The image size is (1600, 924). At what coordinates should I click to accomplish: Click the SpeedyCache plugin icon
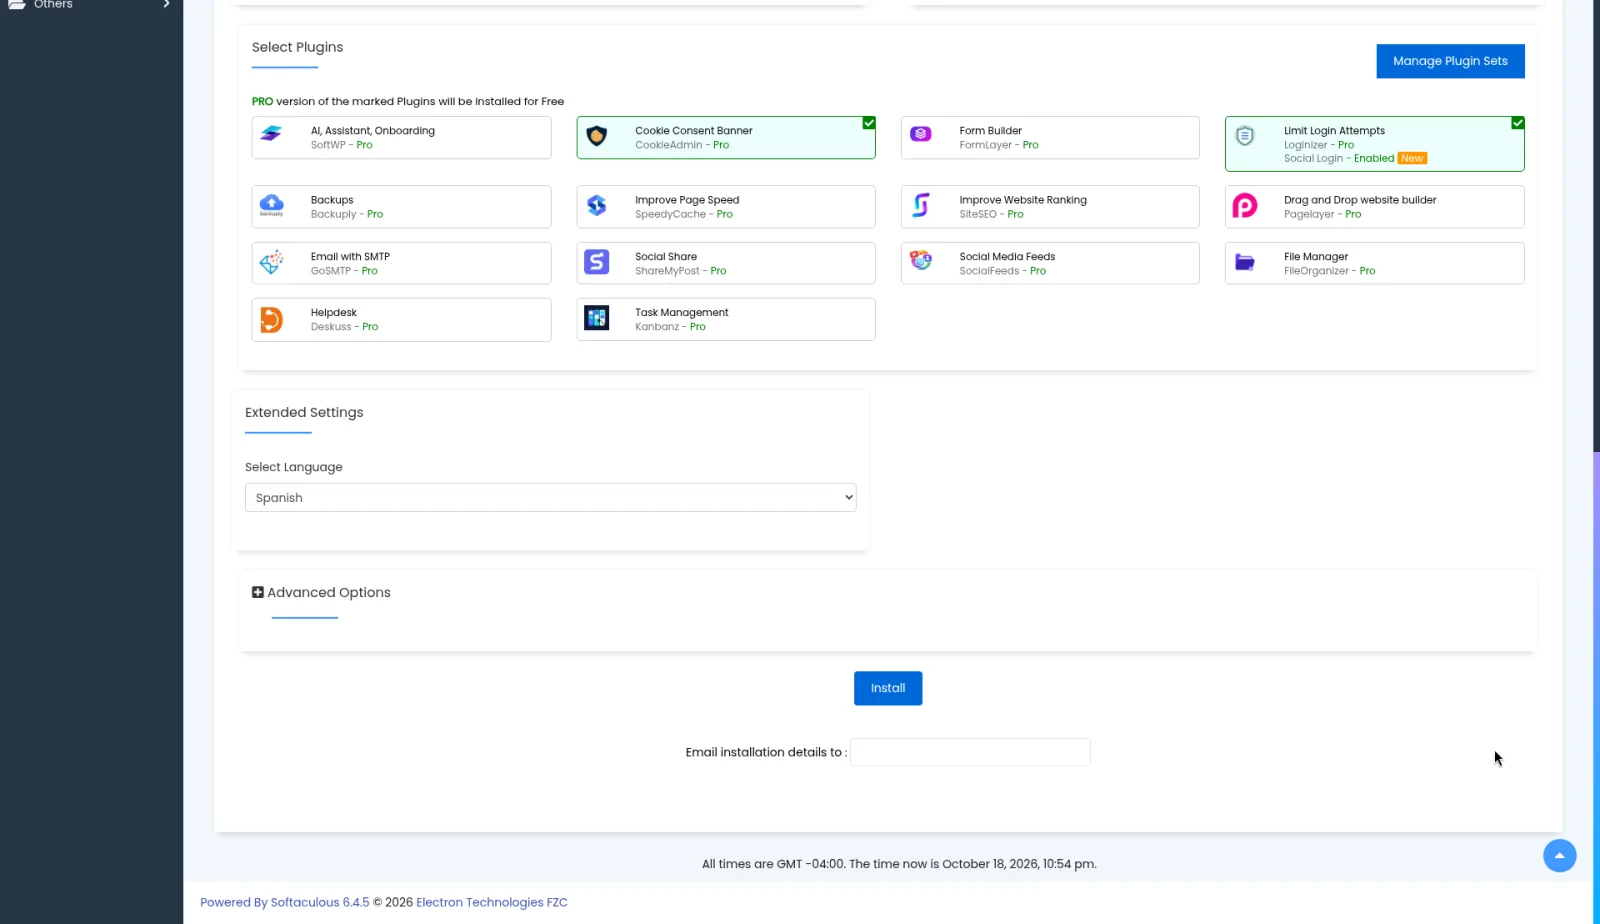tap(597, 205)
